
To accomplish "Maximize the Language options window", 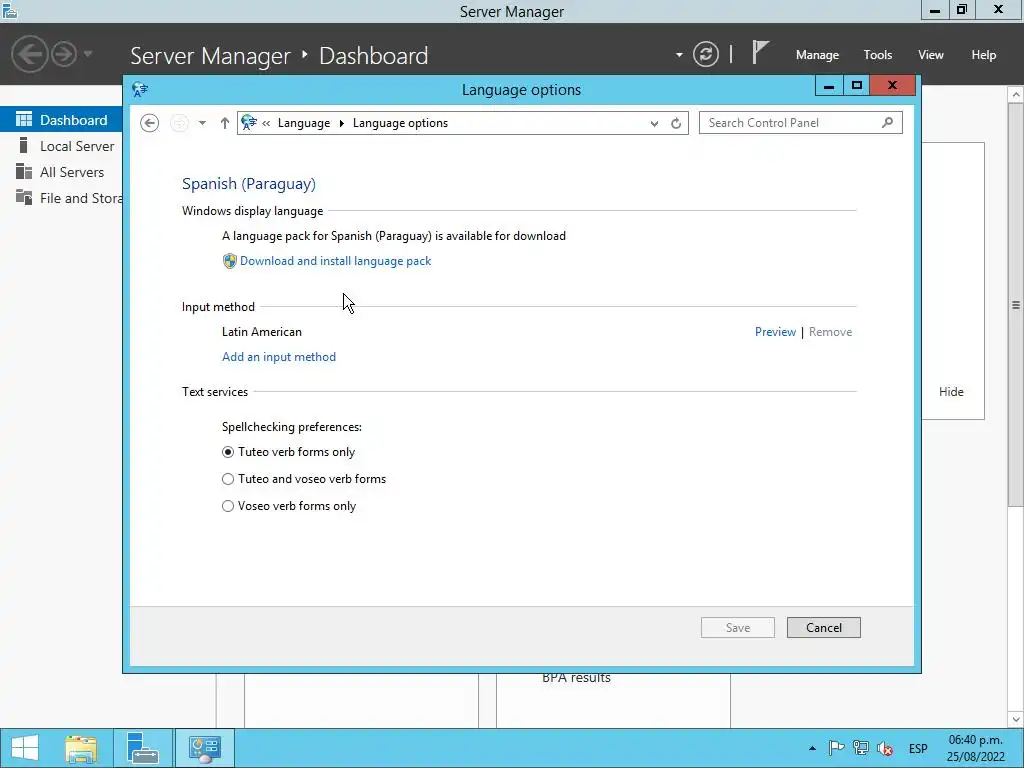I will pyautogui.click(x=857, y=85).
